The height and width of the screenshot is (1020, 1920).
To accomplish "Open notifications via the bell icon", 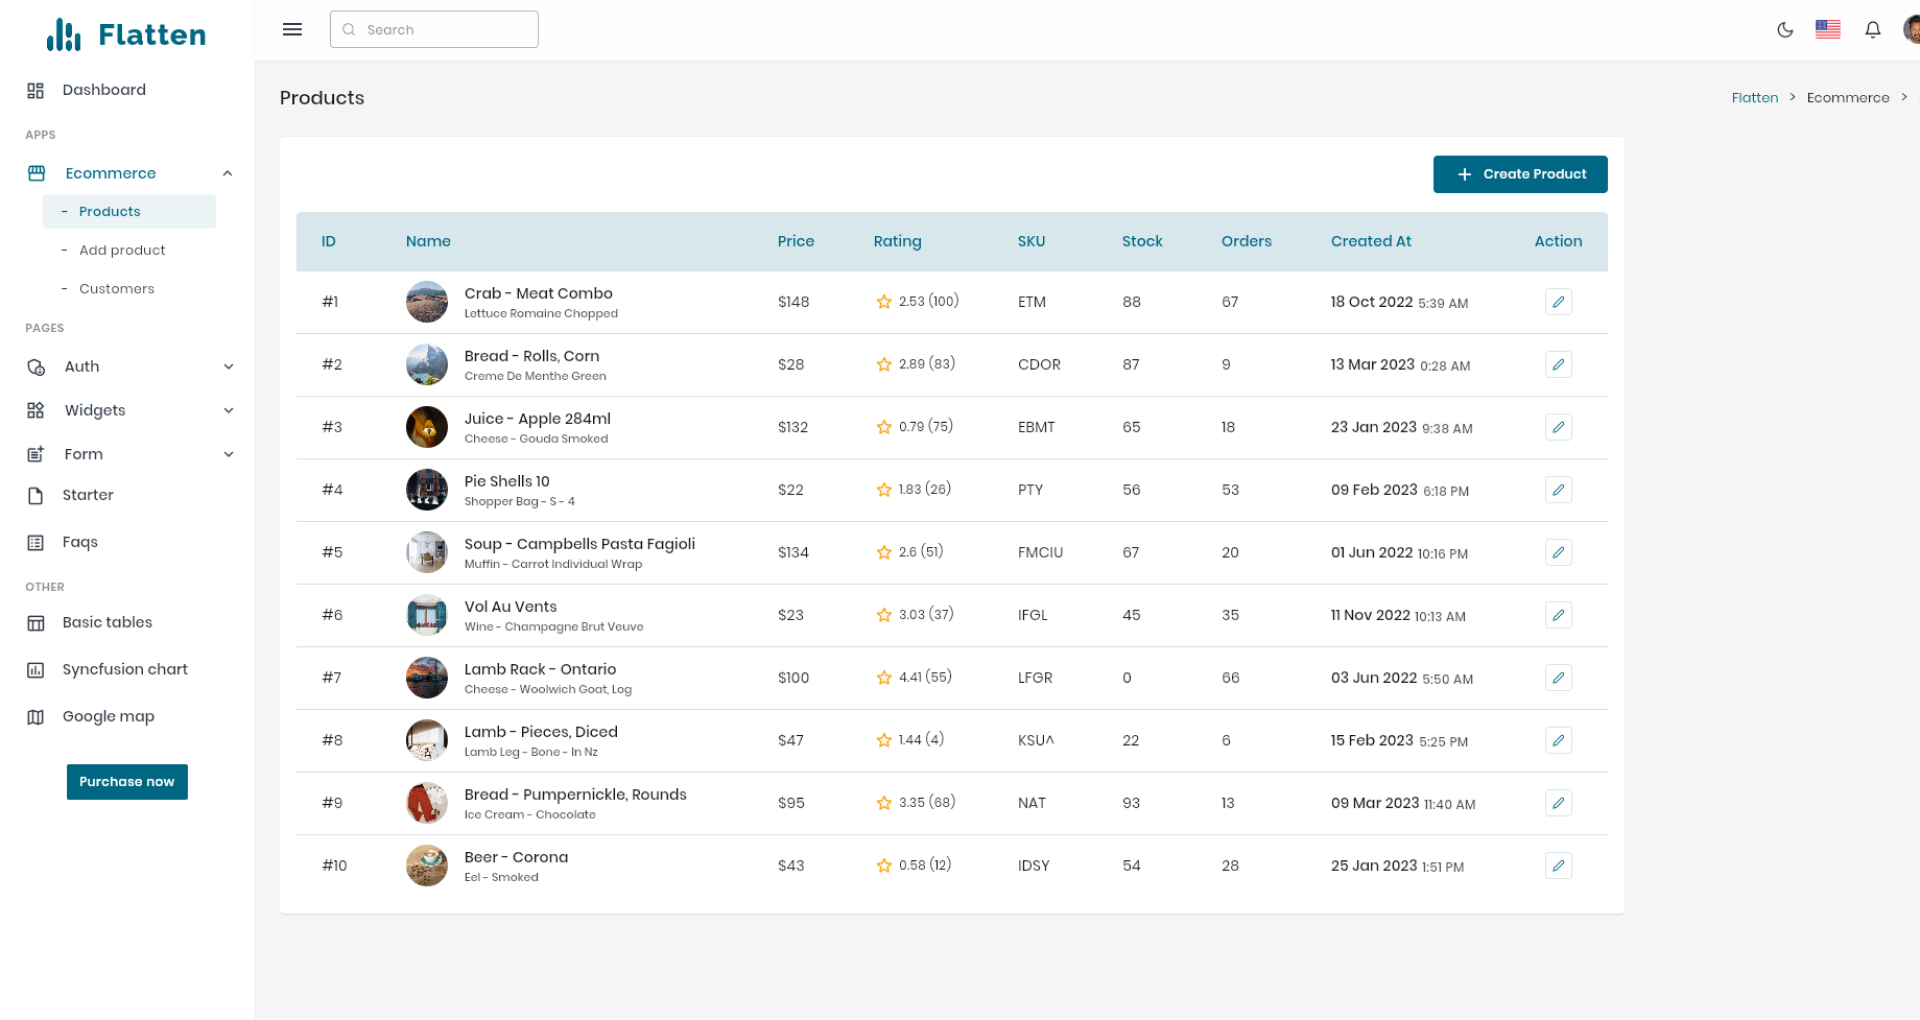I will coord(1873,30).
